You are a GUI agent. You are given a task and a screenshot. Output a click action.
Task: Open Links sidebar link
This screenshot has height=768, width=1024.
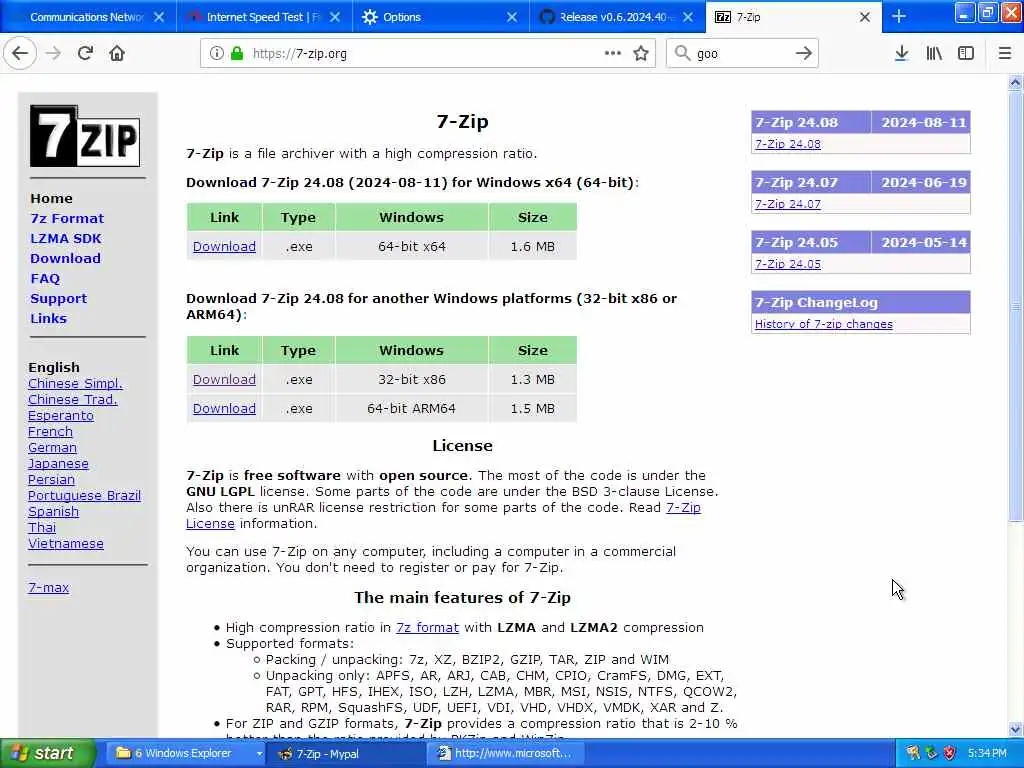click(48, 319)
